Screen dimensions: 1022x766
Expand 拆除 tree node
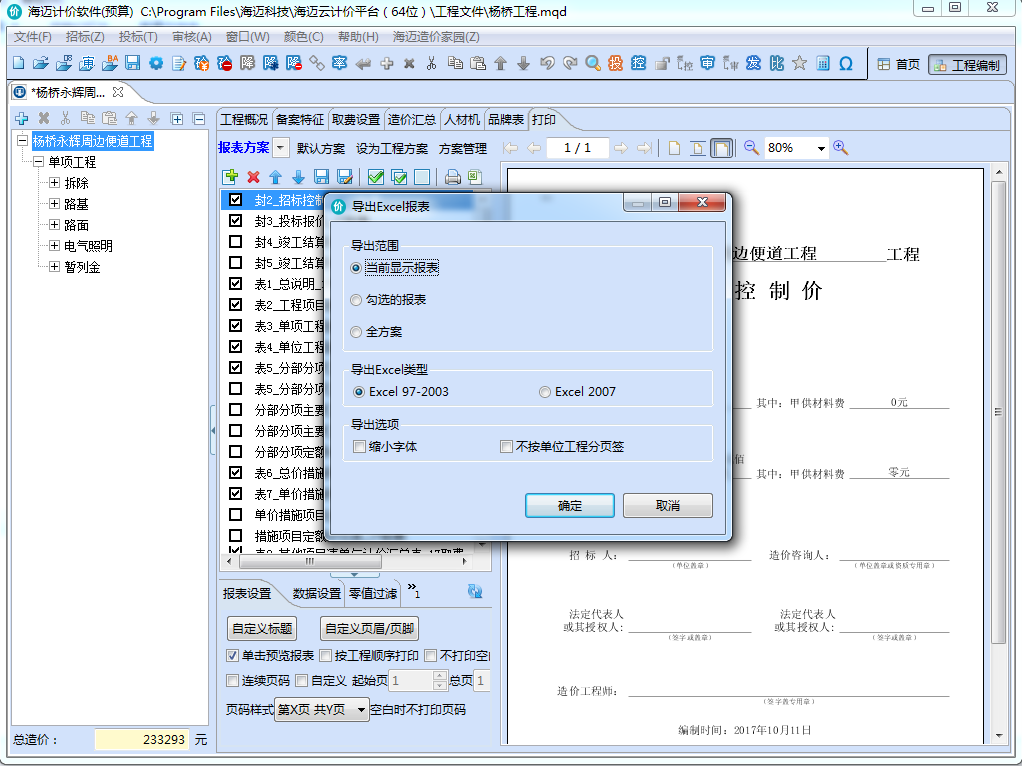tap(55, 183)
